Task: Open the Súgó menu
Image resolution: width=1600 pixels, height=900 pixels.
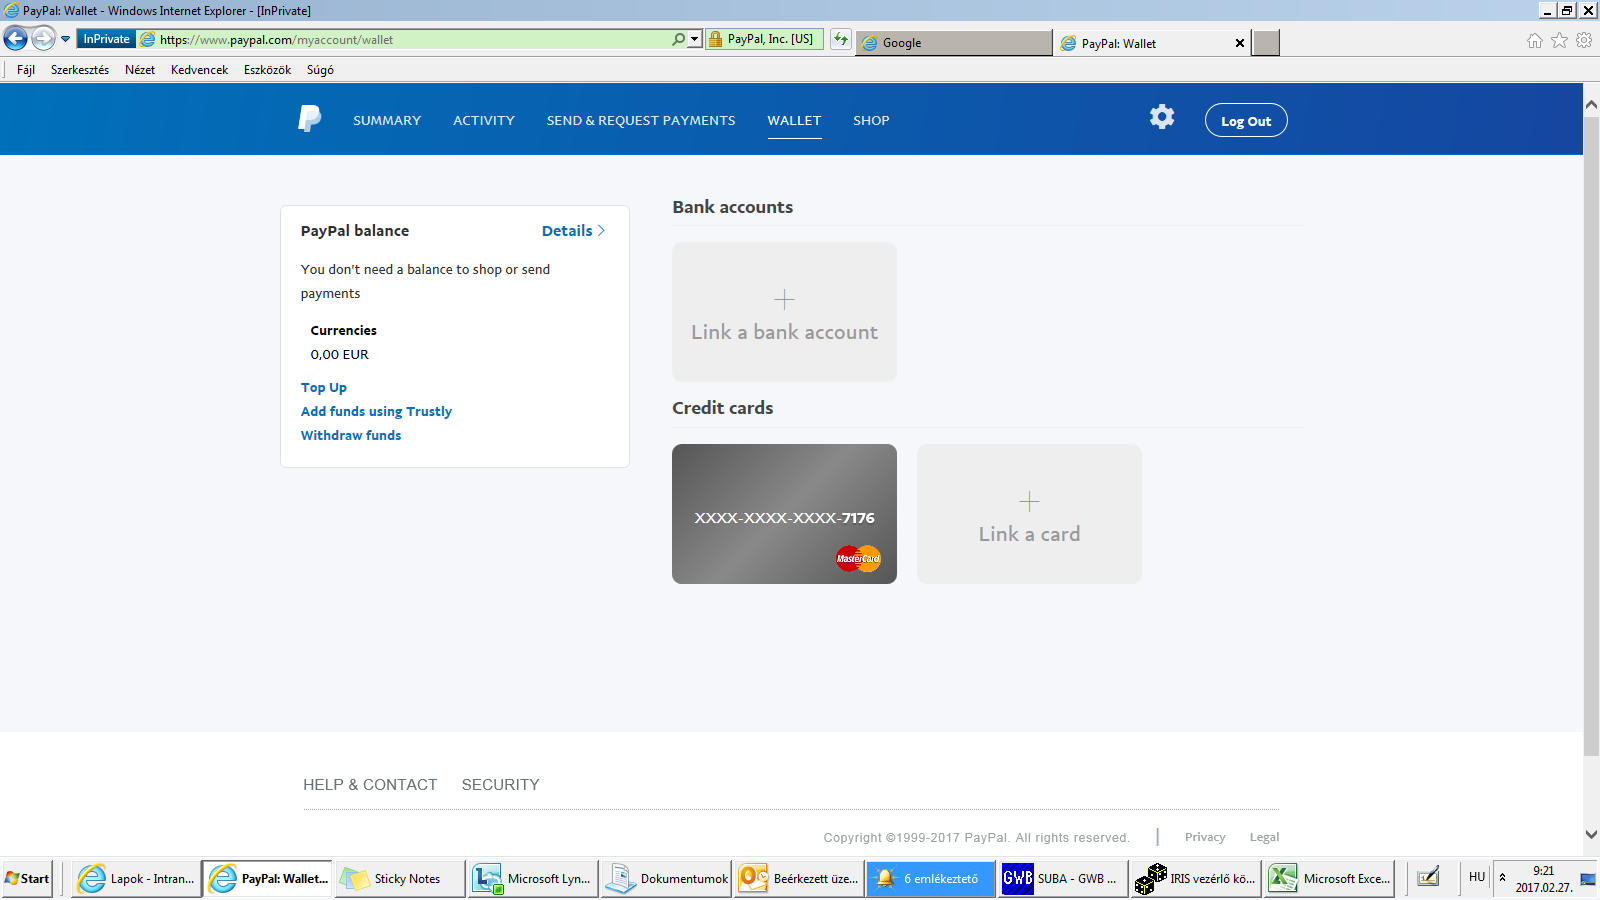Action: (x=320, y=70)
